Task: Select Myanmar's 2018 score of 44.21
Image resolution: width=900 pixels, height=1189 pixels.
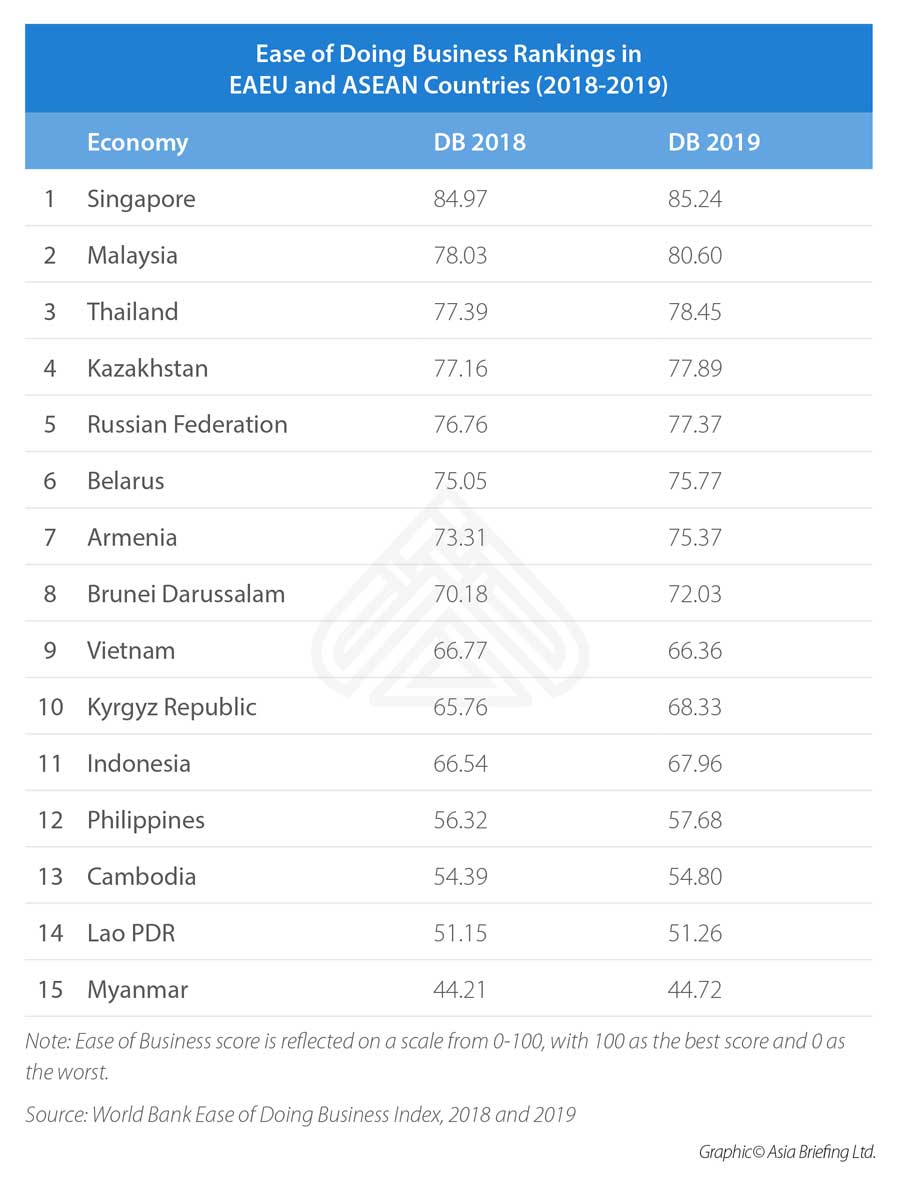Action: click(x=460, y=990)
